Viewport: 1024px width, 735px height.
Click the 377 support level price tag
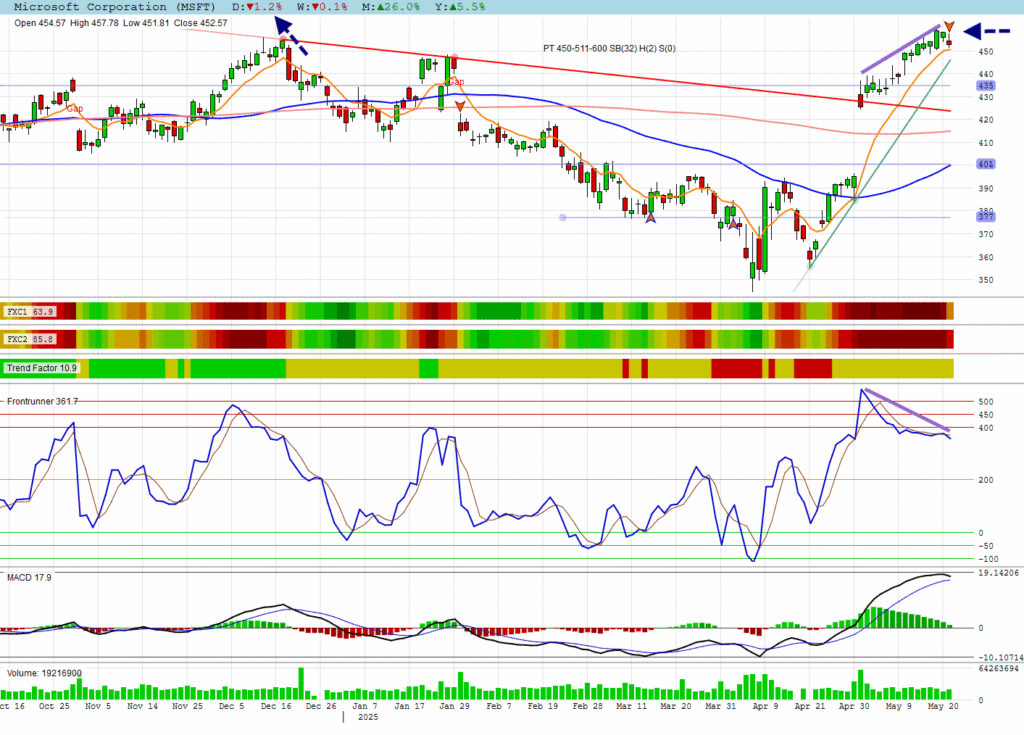(985, 216)
